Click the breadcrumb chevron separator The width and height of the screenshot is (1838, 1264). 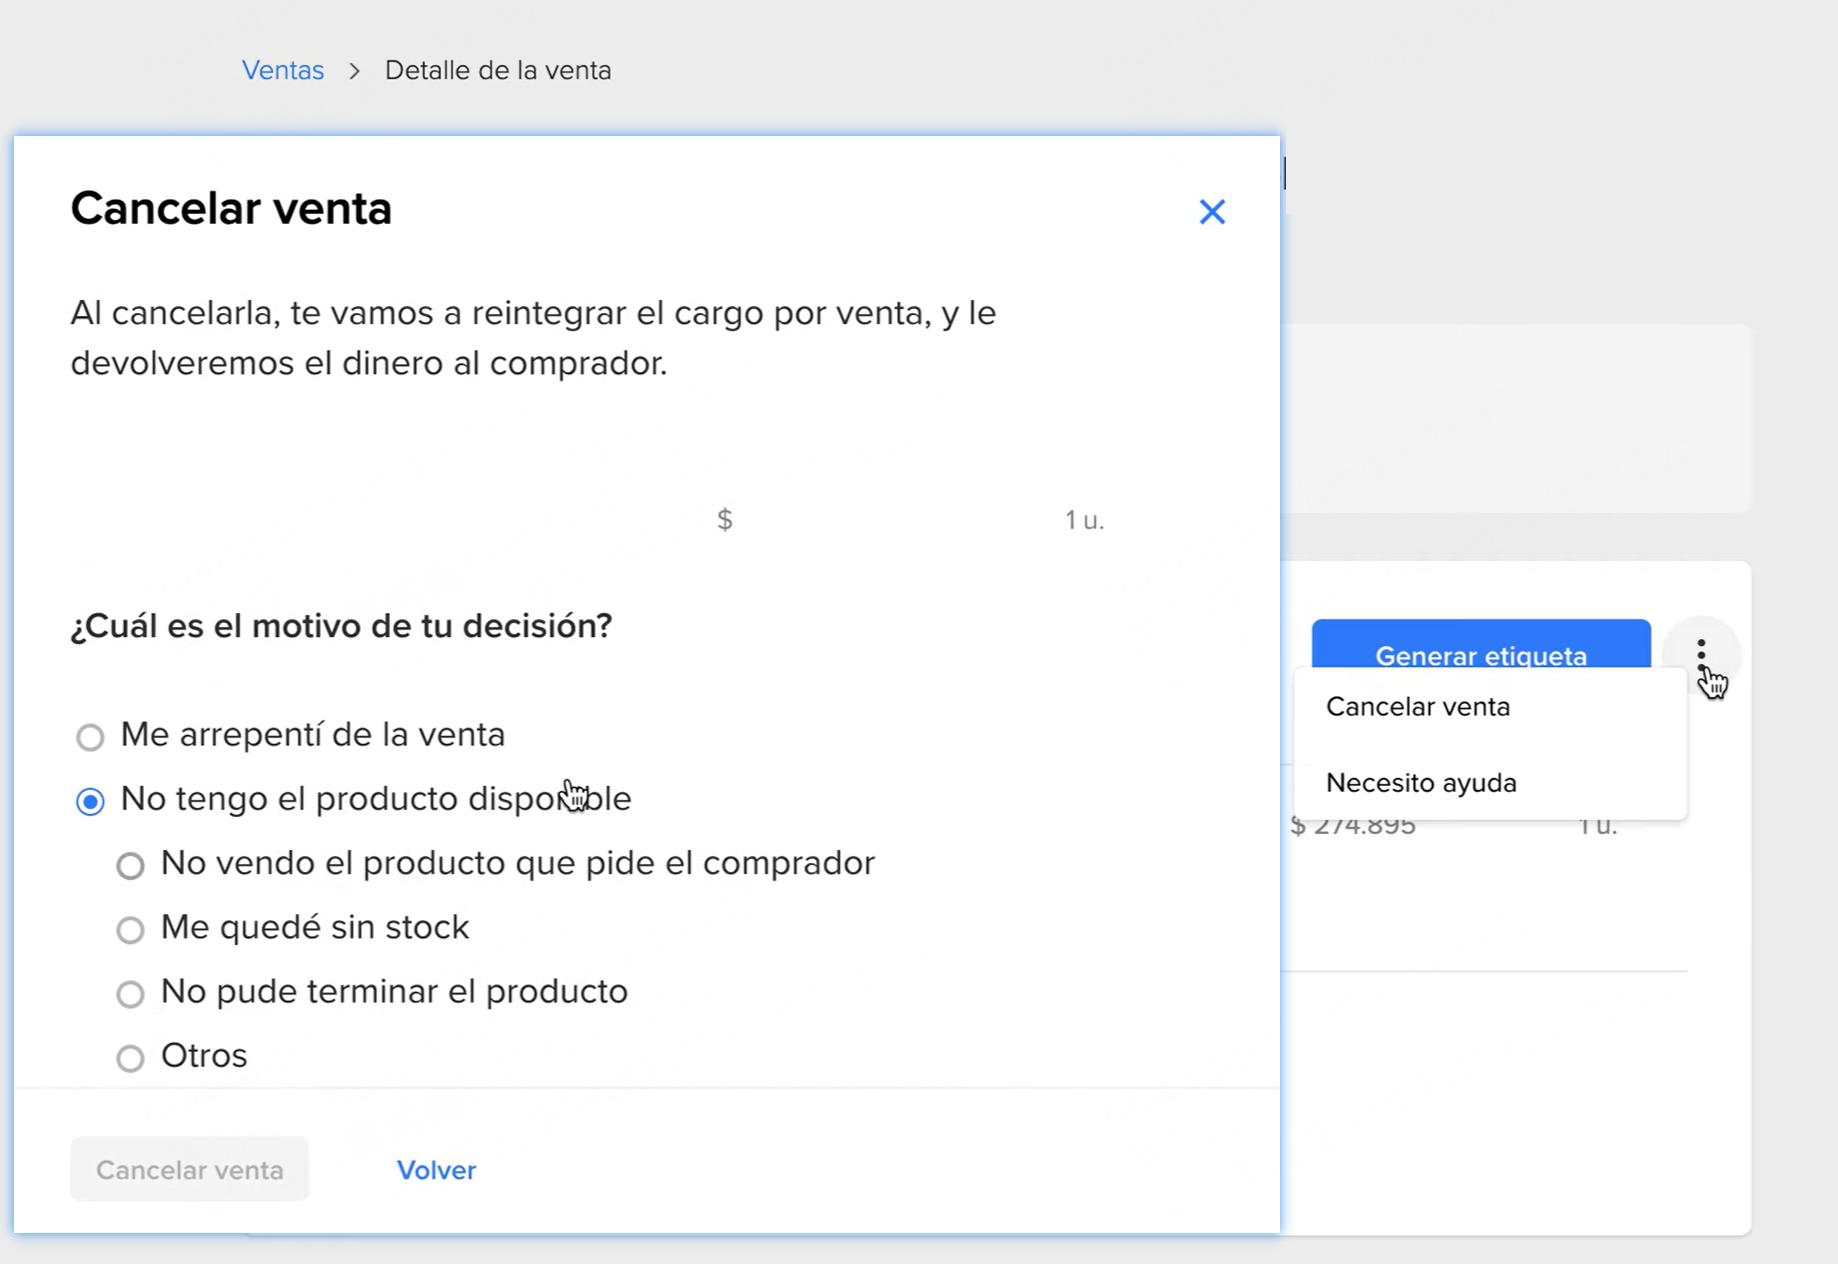(x=354, y=70)
